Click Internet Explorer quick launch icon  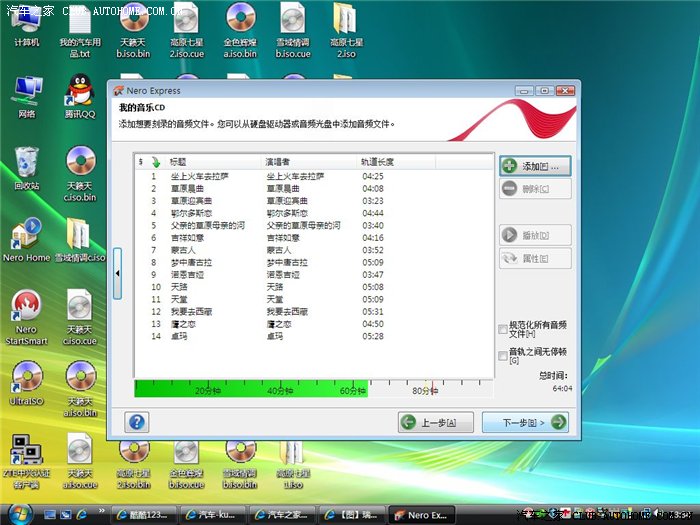click(x=82, y=514)
